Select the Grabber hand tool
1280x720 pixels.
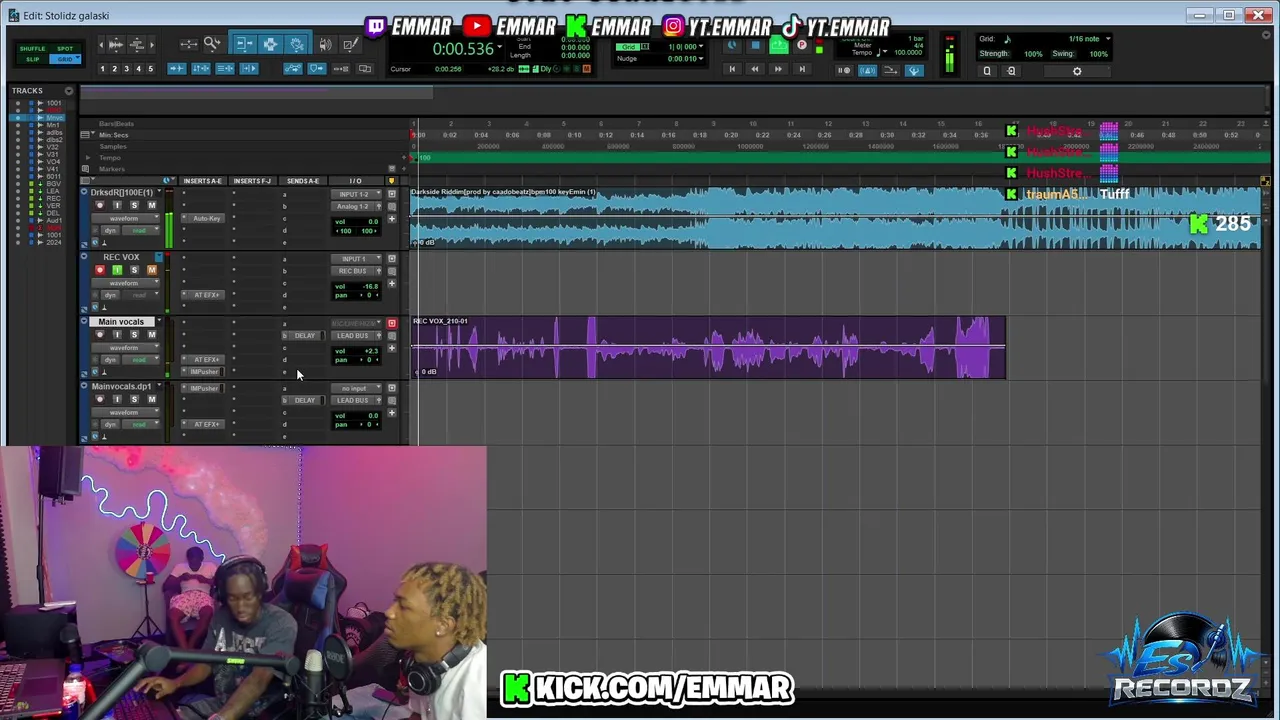297,44
